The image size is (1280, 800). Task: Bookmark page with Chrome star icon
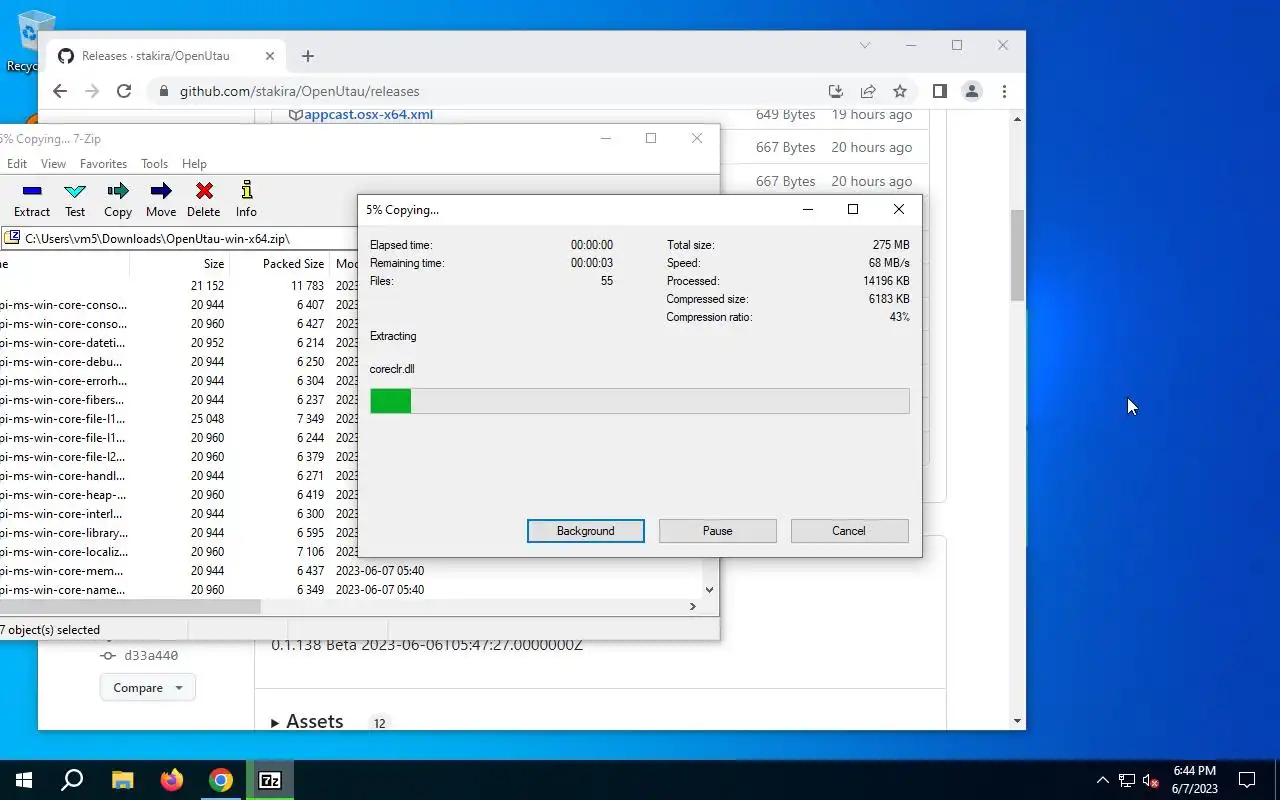tap(900, 91)
